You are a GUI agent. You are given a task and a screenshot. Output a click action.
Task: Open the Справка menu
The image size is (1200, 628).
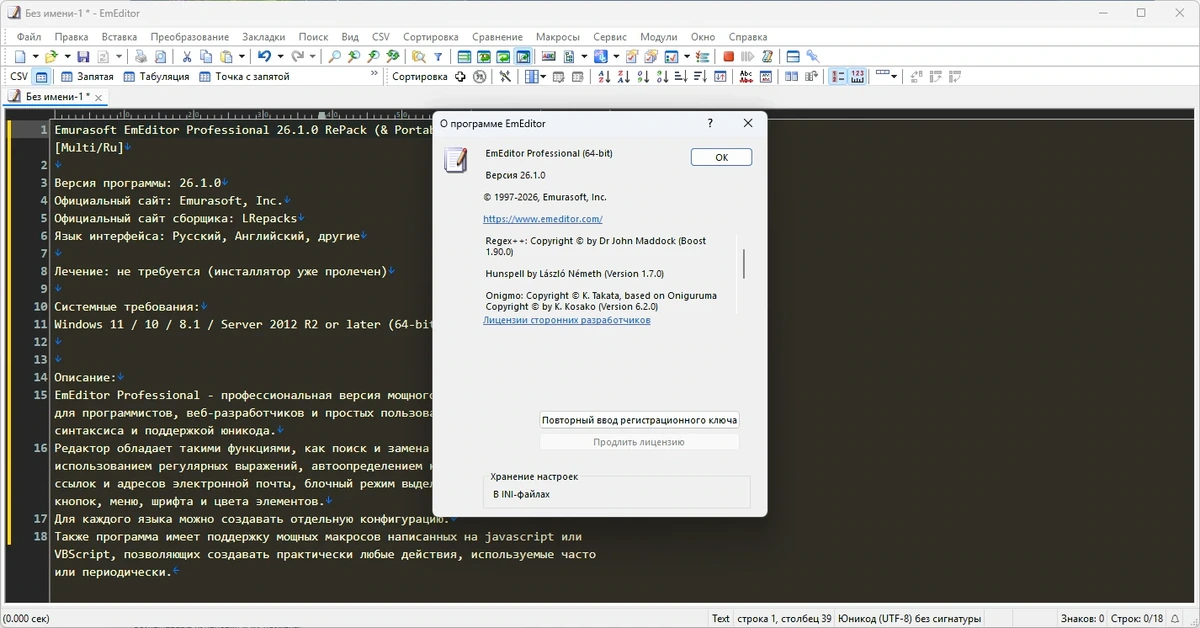749,37
